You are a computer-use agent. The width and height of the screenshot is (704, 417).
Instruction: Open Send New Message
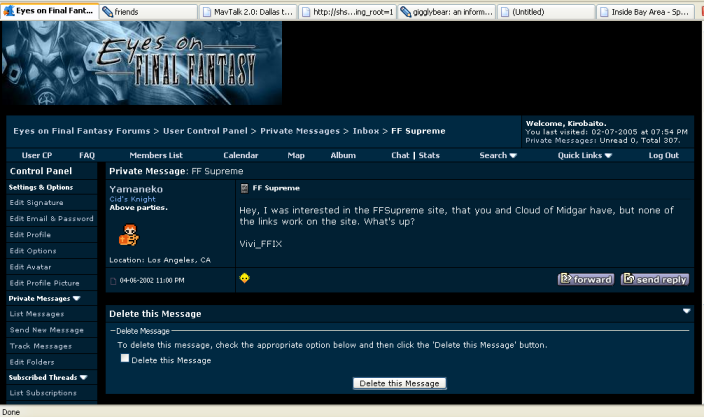point(47,330)
